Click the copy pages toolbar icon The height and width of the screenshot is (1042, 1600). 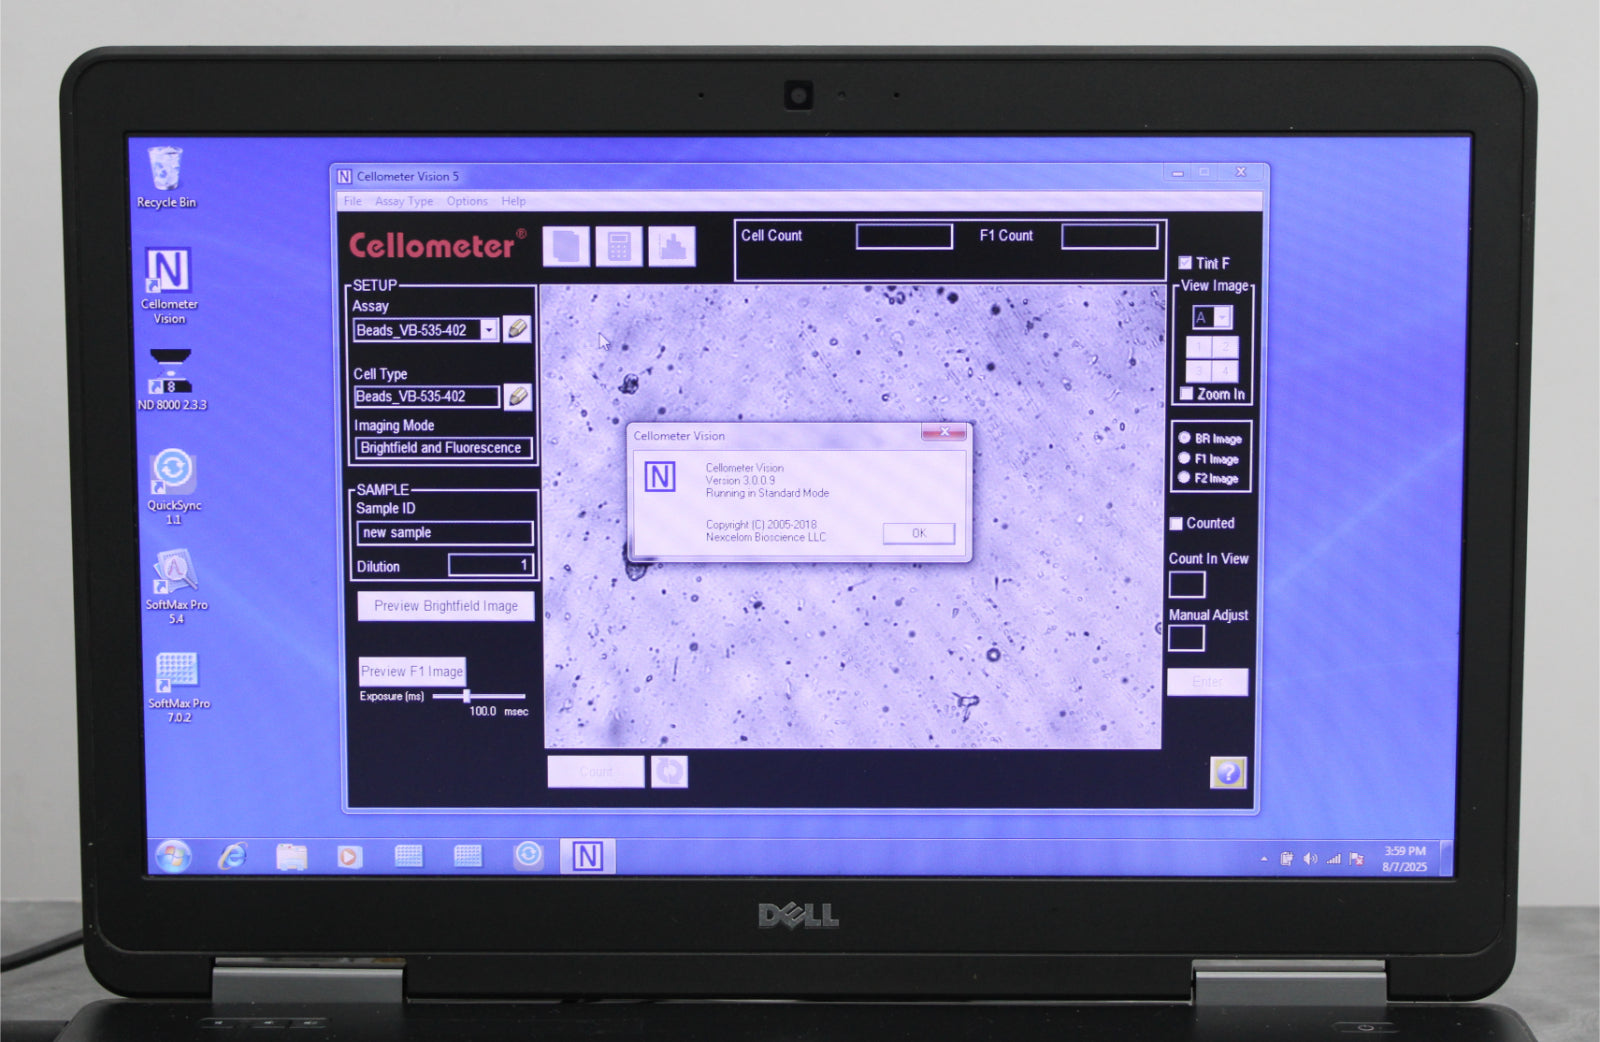566,246
